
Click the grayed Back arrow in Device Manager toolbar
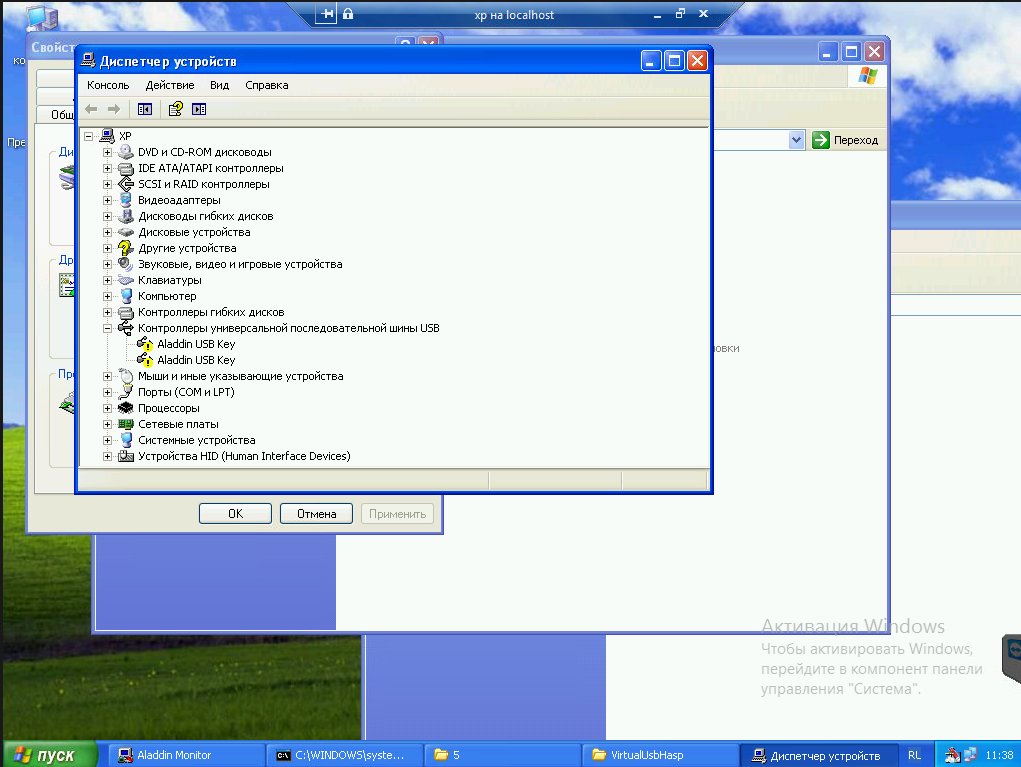coord(91,109)
